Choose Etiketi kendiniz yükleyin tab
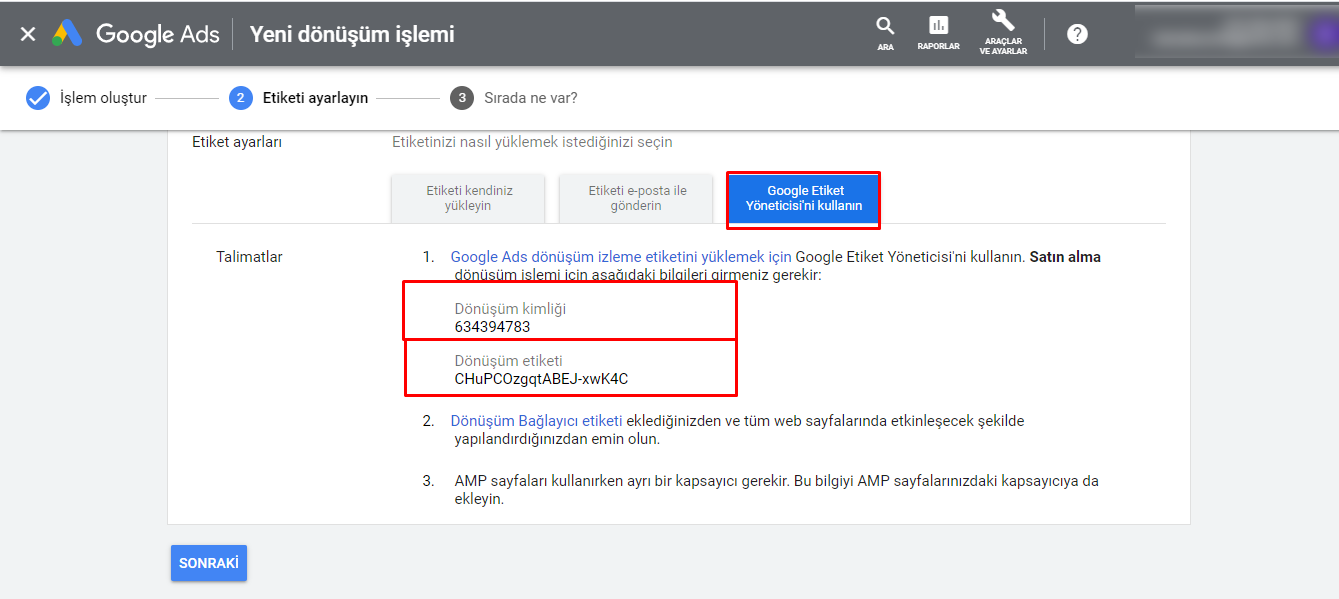 (x=468, y=198)
